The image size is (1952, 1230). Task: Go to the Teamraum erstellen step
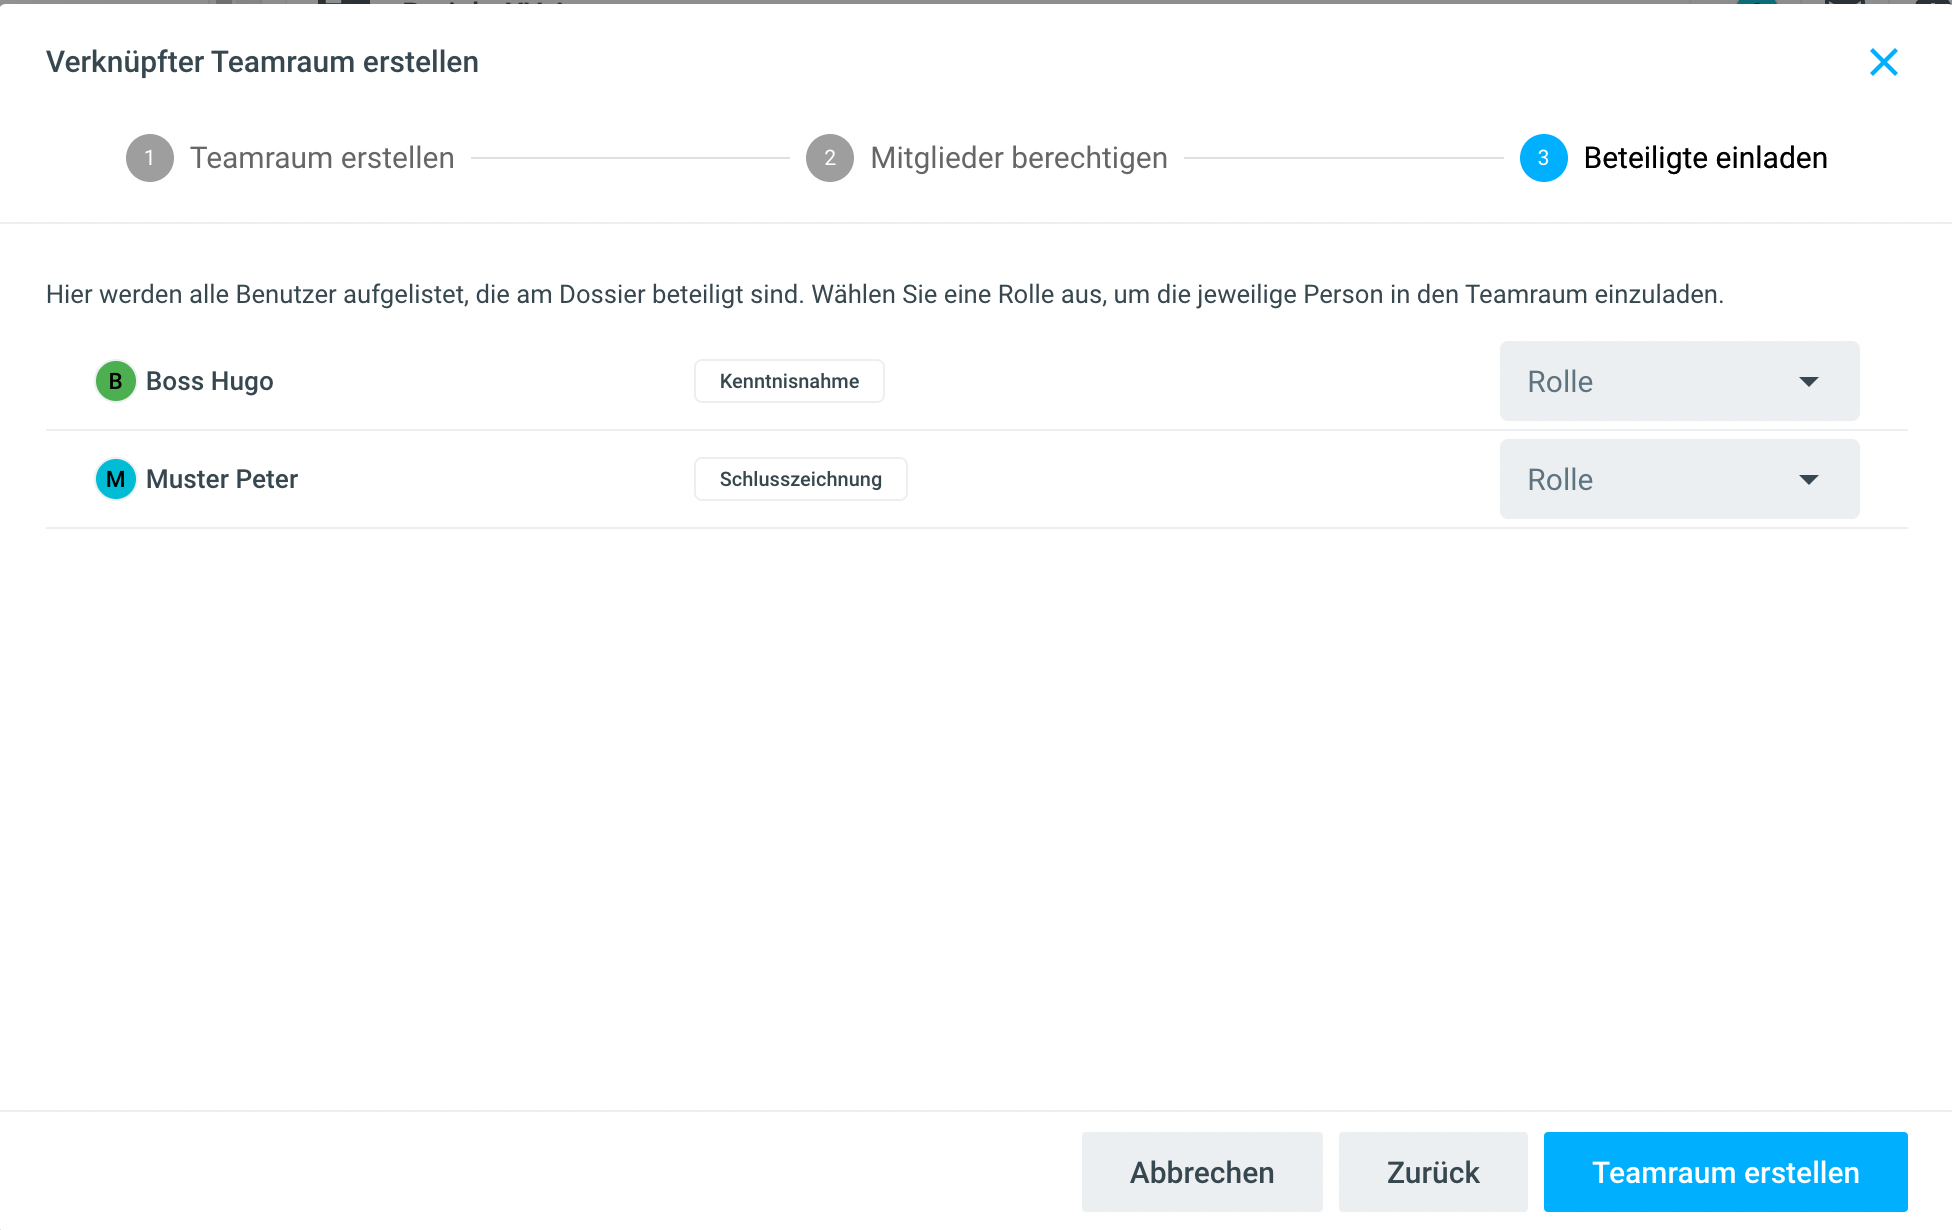[322, 158]
